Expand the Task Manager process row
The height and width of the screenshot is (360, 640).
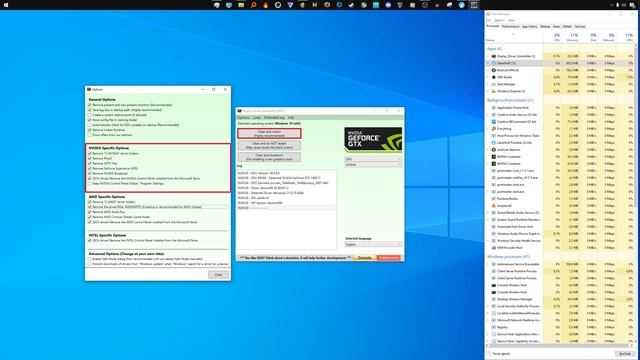(488, 84)
